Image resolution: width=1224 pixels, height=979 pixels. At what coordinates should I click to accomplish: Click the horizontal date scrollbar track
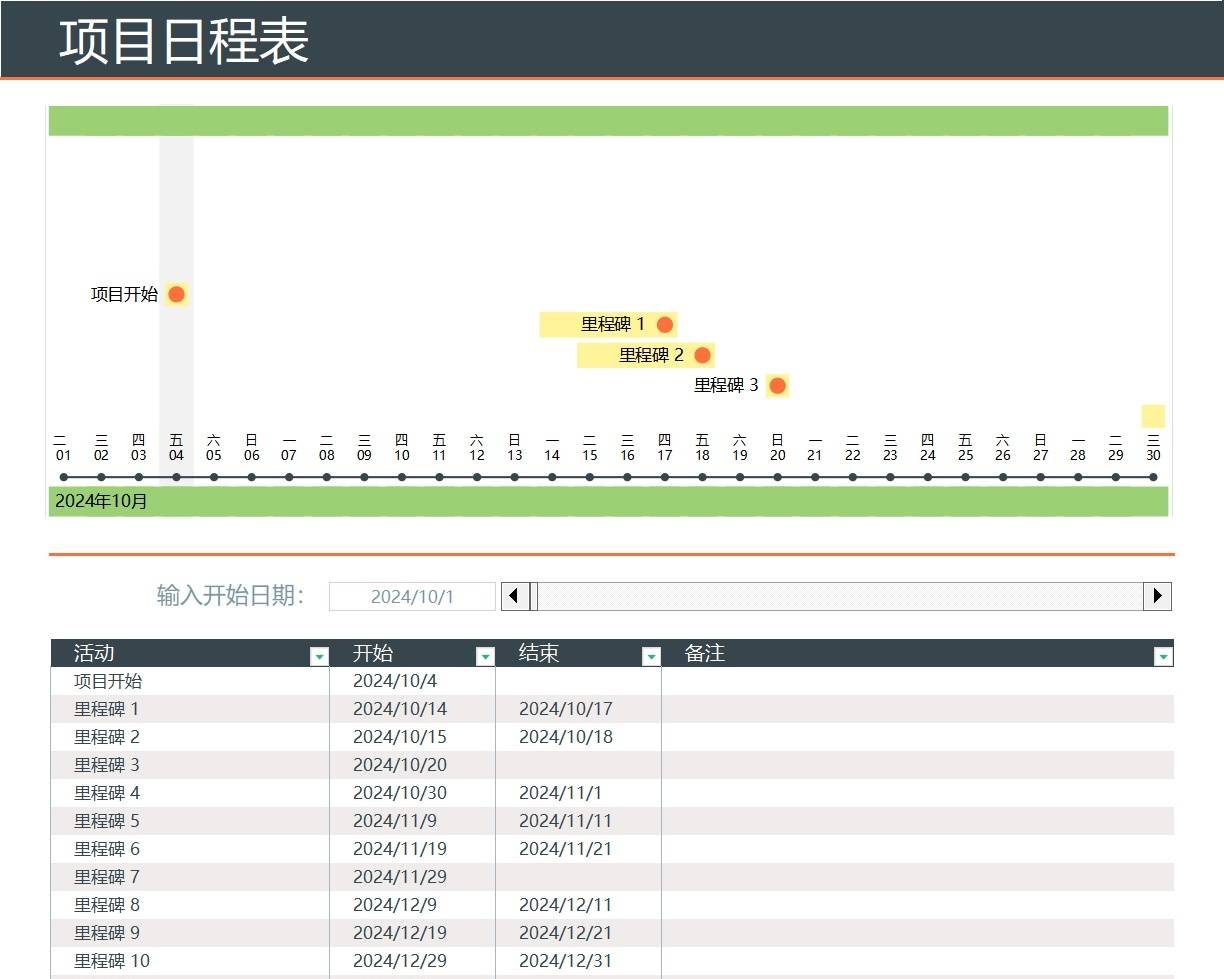(840, 595)
